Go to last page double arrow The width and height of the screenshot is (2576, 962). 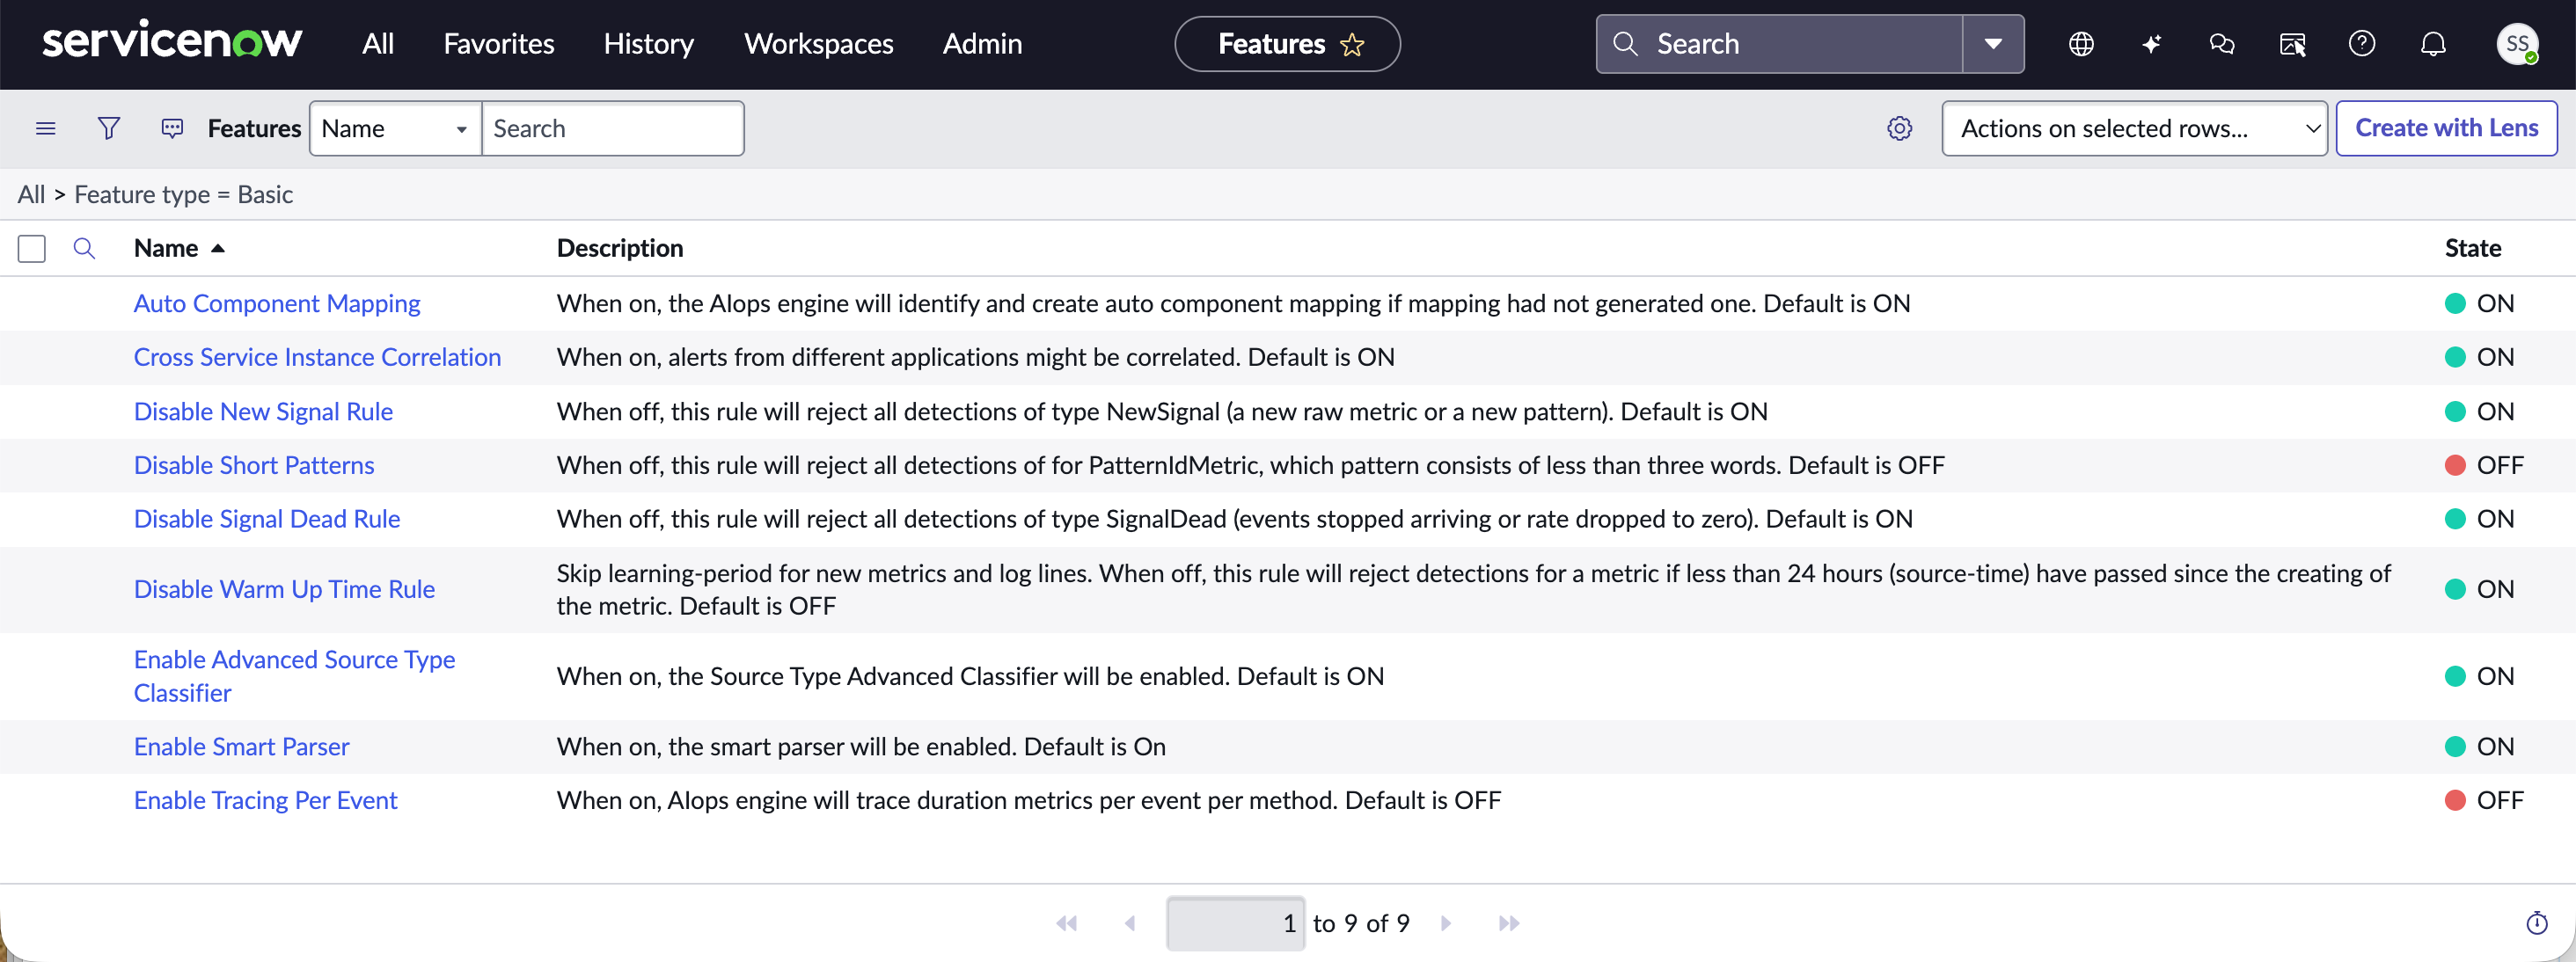click(1509, 923)
